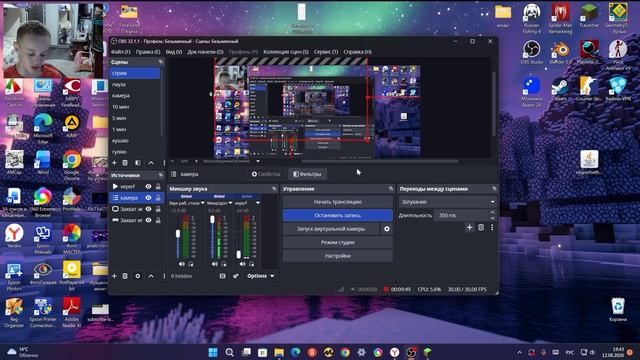Undock the Scenes panel
Screen dimensions: 640x360
[161, 62]
